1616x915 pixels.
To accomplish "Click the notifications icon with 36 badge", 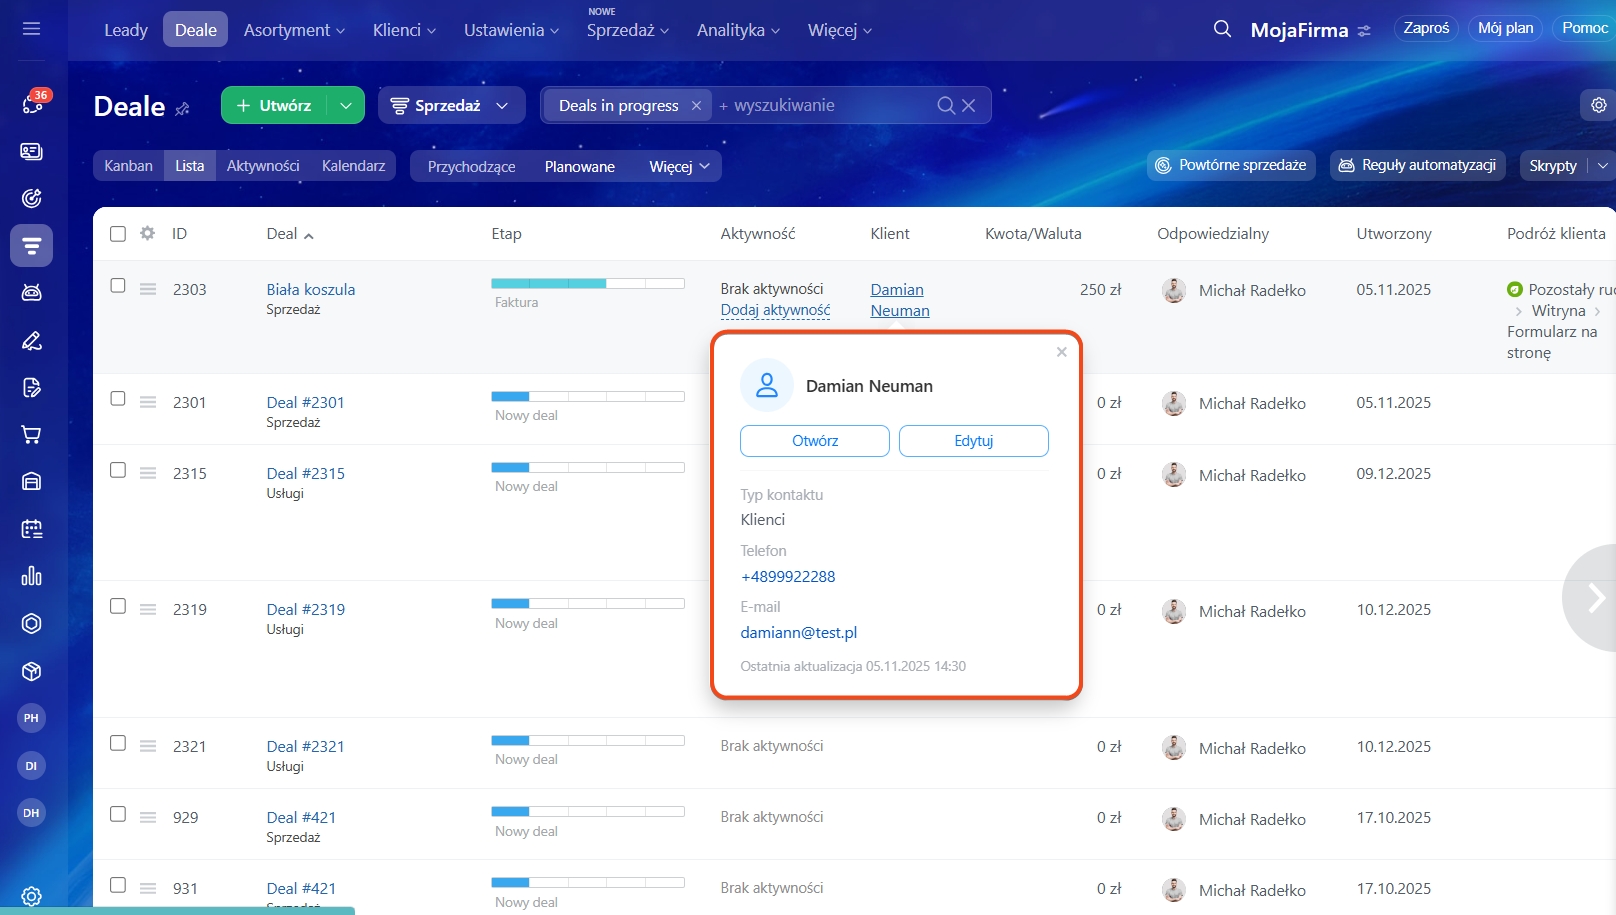I will [x=32, y=103].
